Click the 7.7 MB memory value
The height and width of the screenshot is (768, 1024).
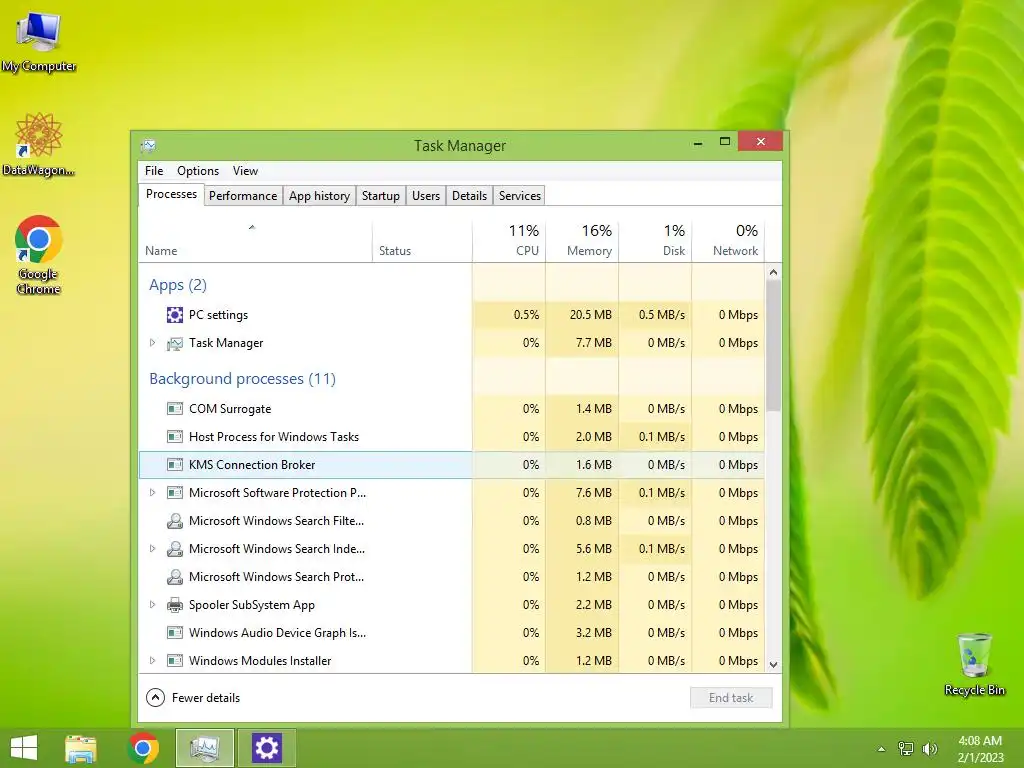tap(594, 343)
